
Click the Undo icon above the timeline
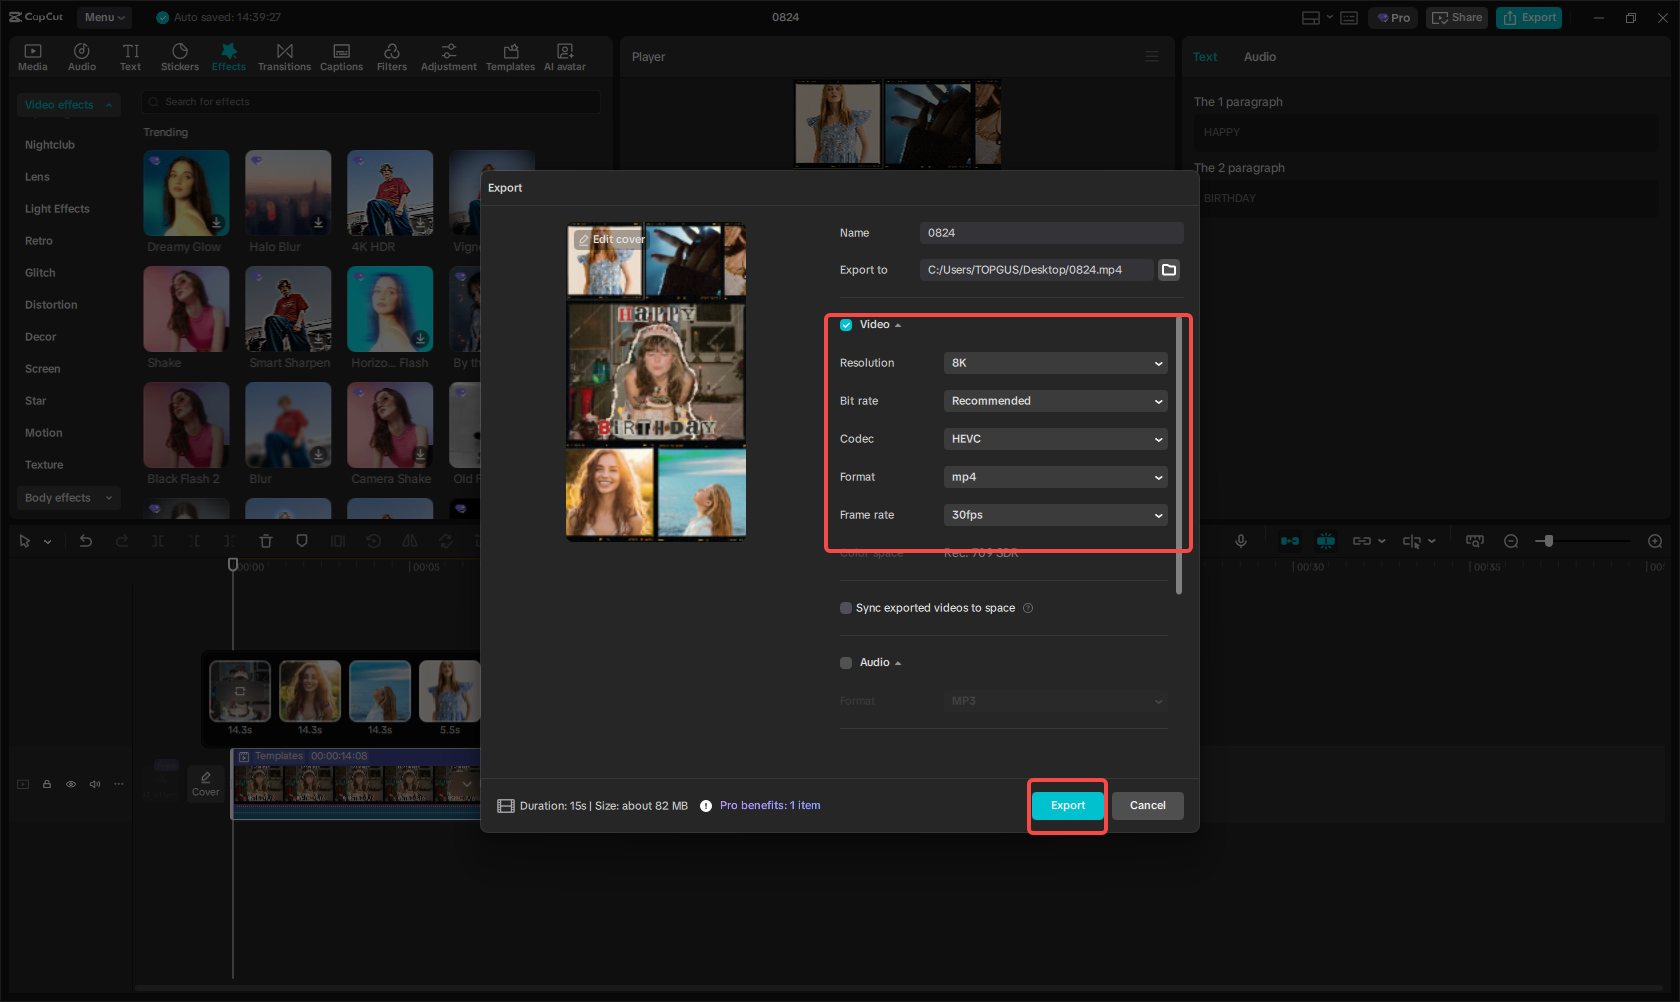[x=86, y=540]
